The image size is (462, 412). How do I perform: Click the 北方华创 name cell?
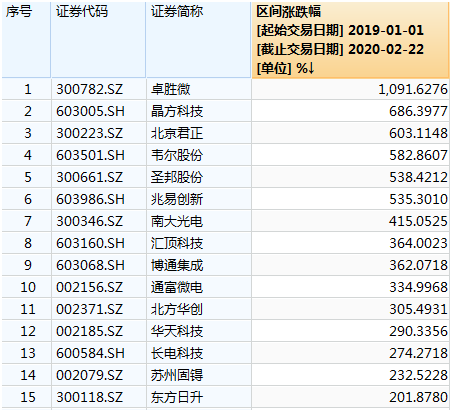click(x=199, y=309)
